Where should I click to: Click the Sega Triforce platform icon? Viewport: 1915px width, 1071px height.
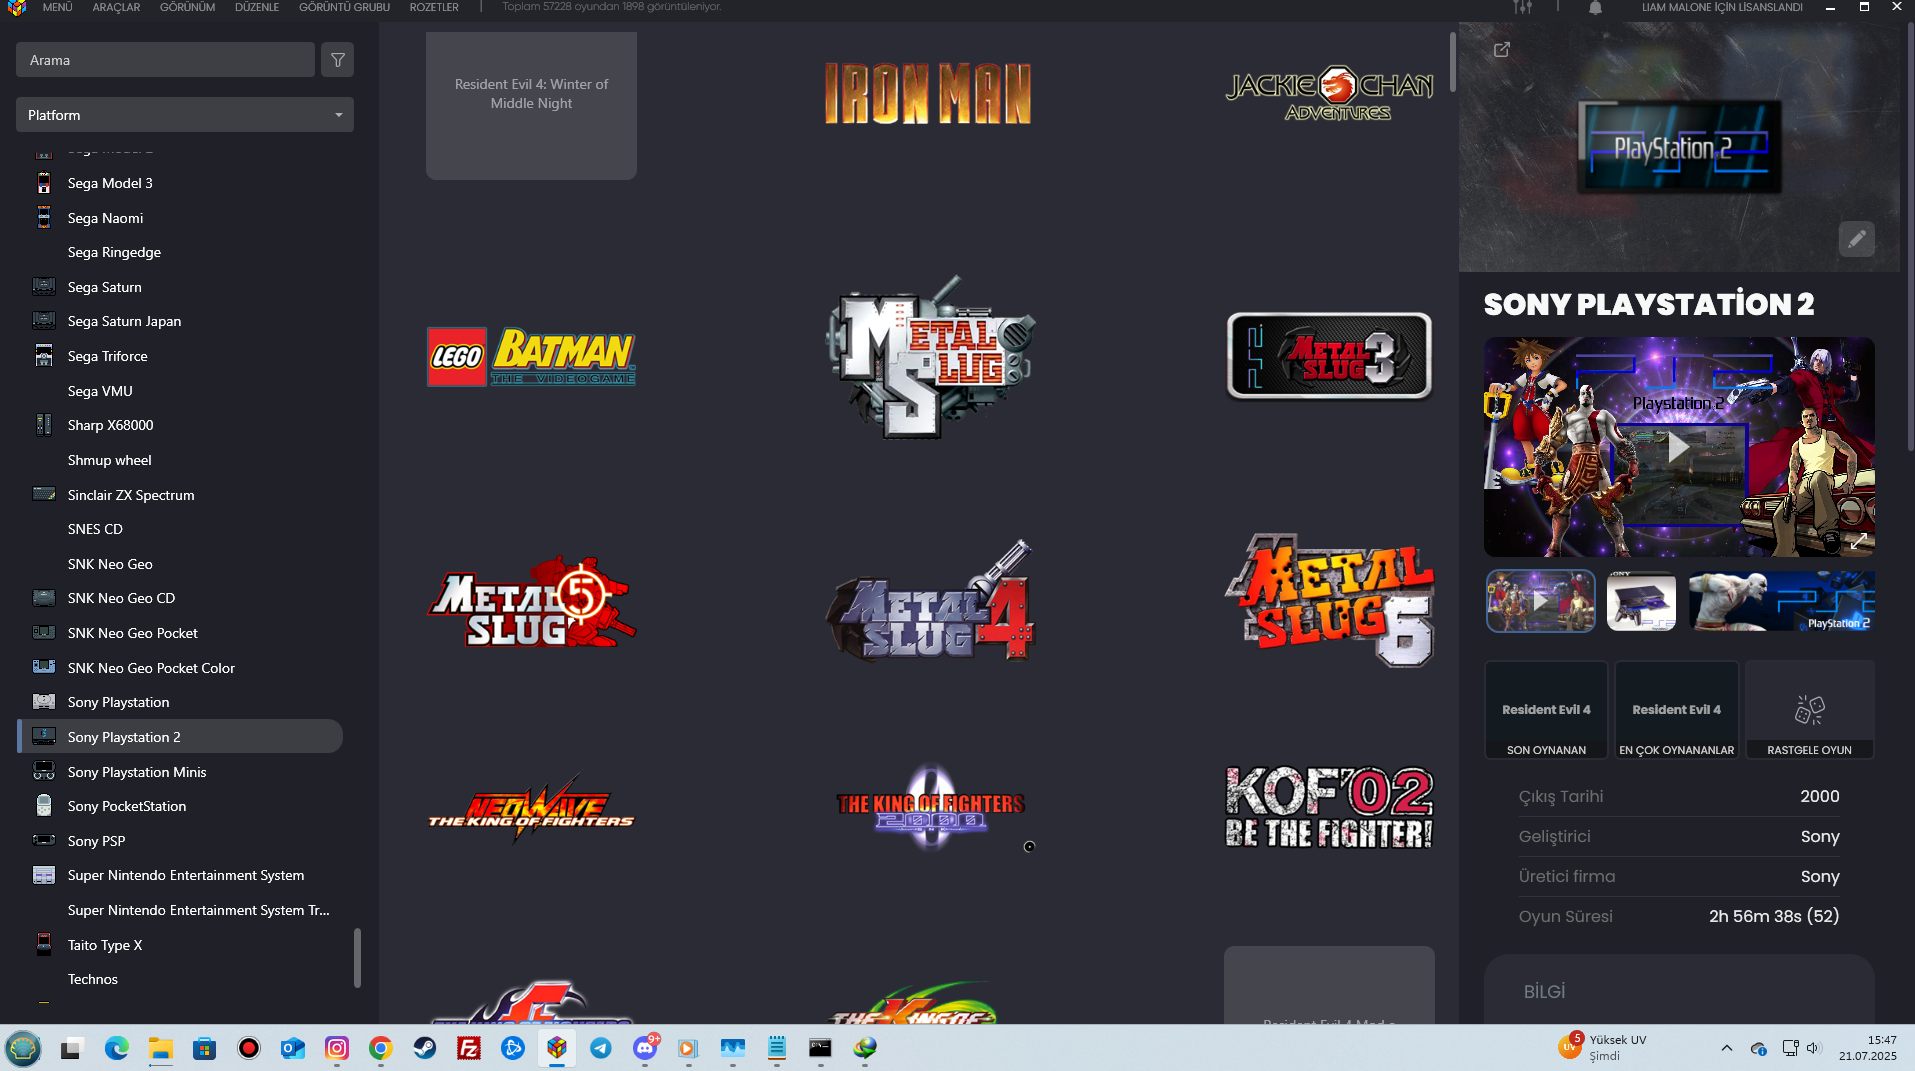click(x=44, y=356)
